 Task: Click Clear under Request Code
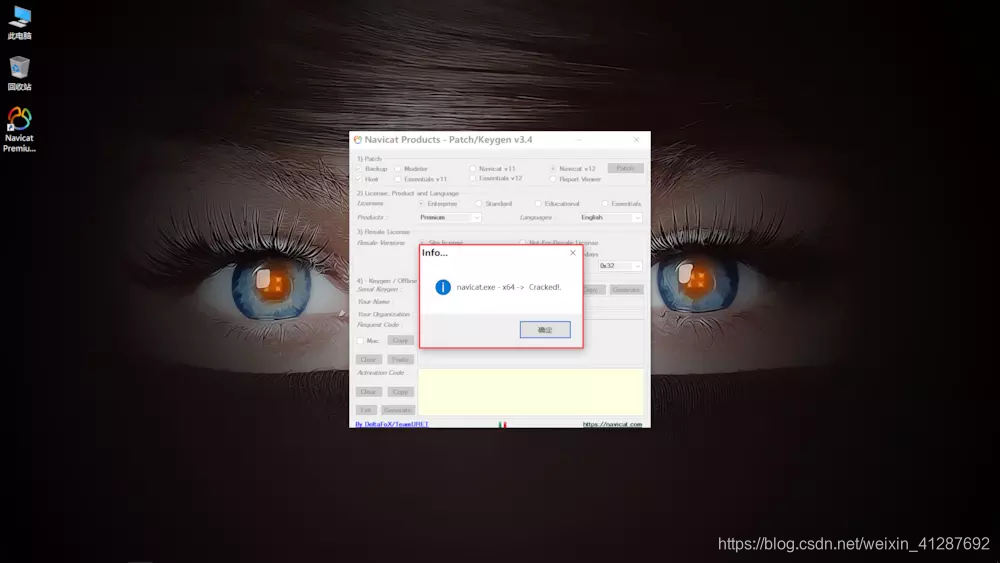tap(369, 360)
